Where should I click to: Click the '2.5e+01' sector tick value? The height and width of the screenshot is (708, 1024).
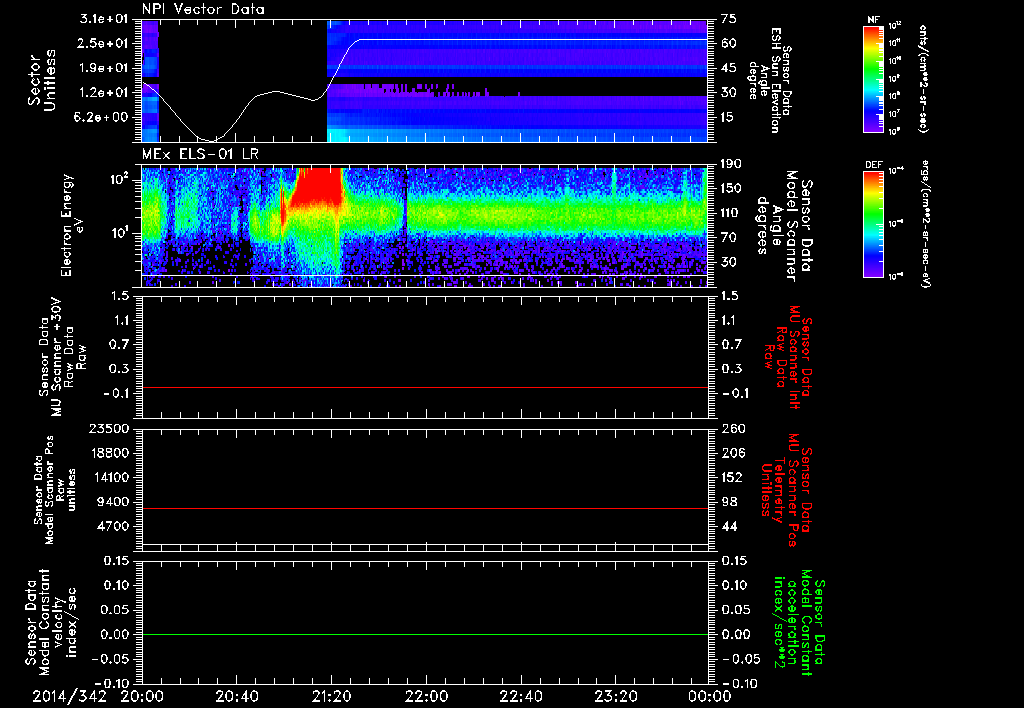pos(104,43)
